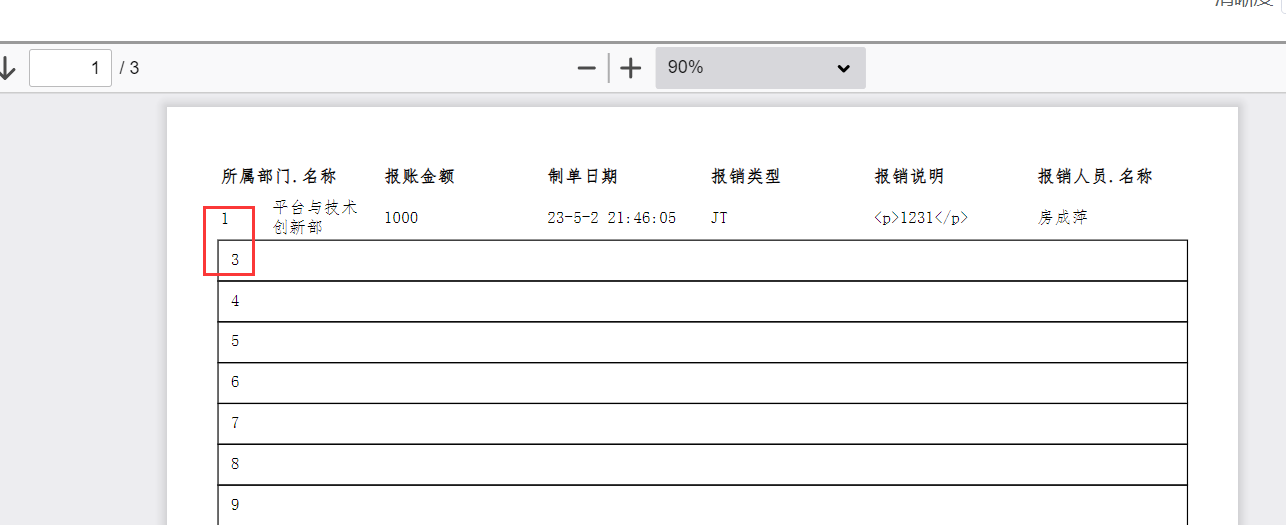This screenshot has height=525, width=1286.
Task: Click the 报销类型 column header
Action: 746,176
